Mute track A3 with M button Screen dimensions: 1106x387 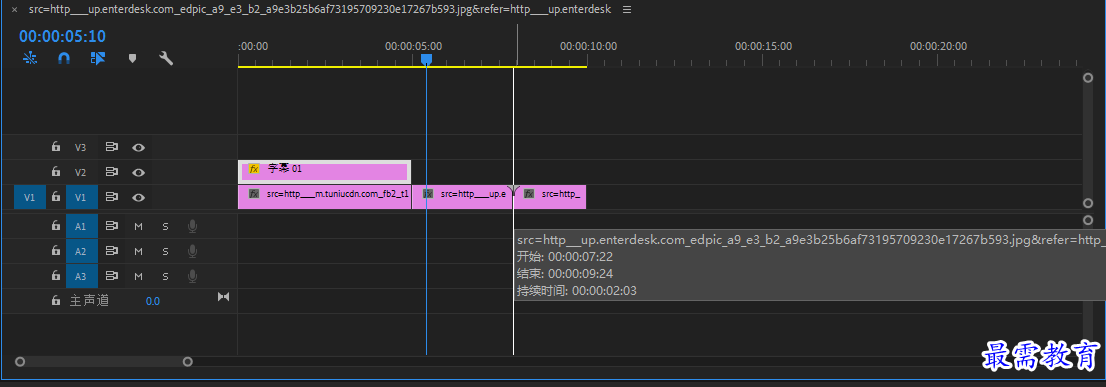click(138, 276)
